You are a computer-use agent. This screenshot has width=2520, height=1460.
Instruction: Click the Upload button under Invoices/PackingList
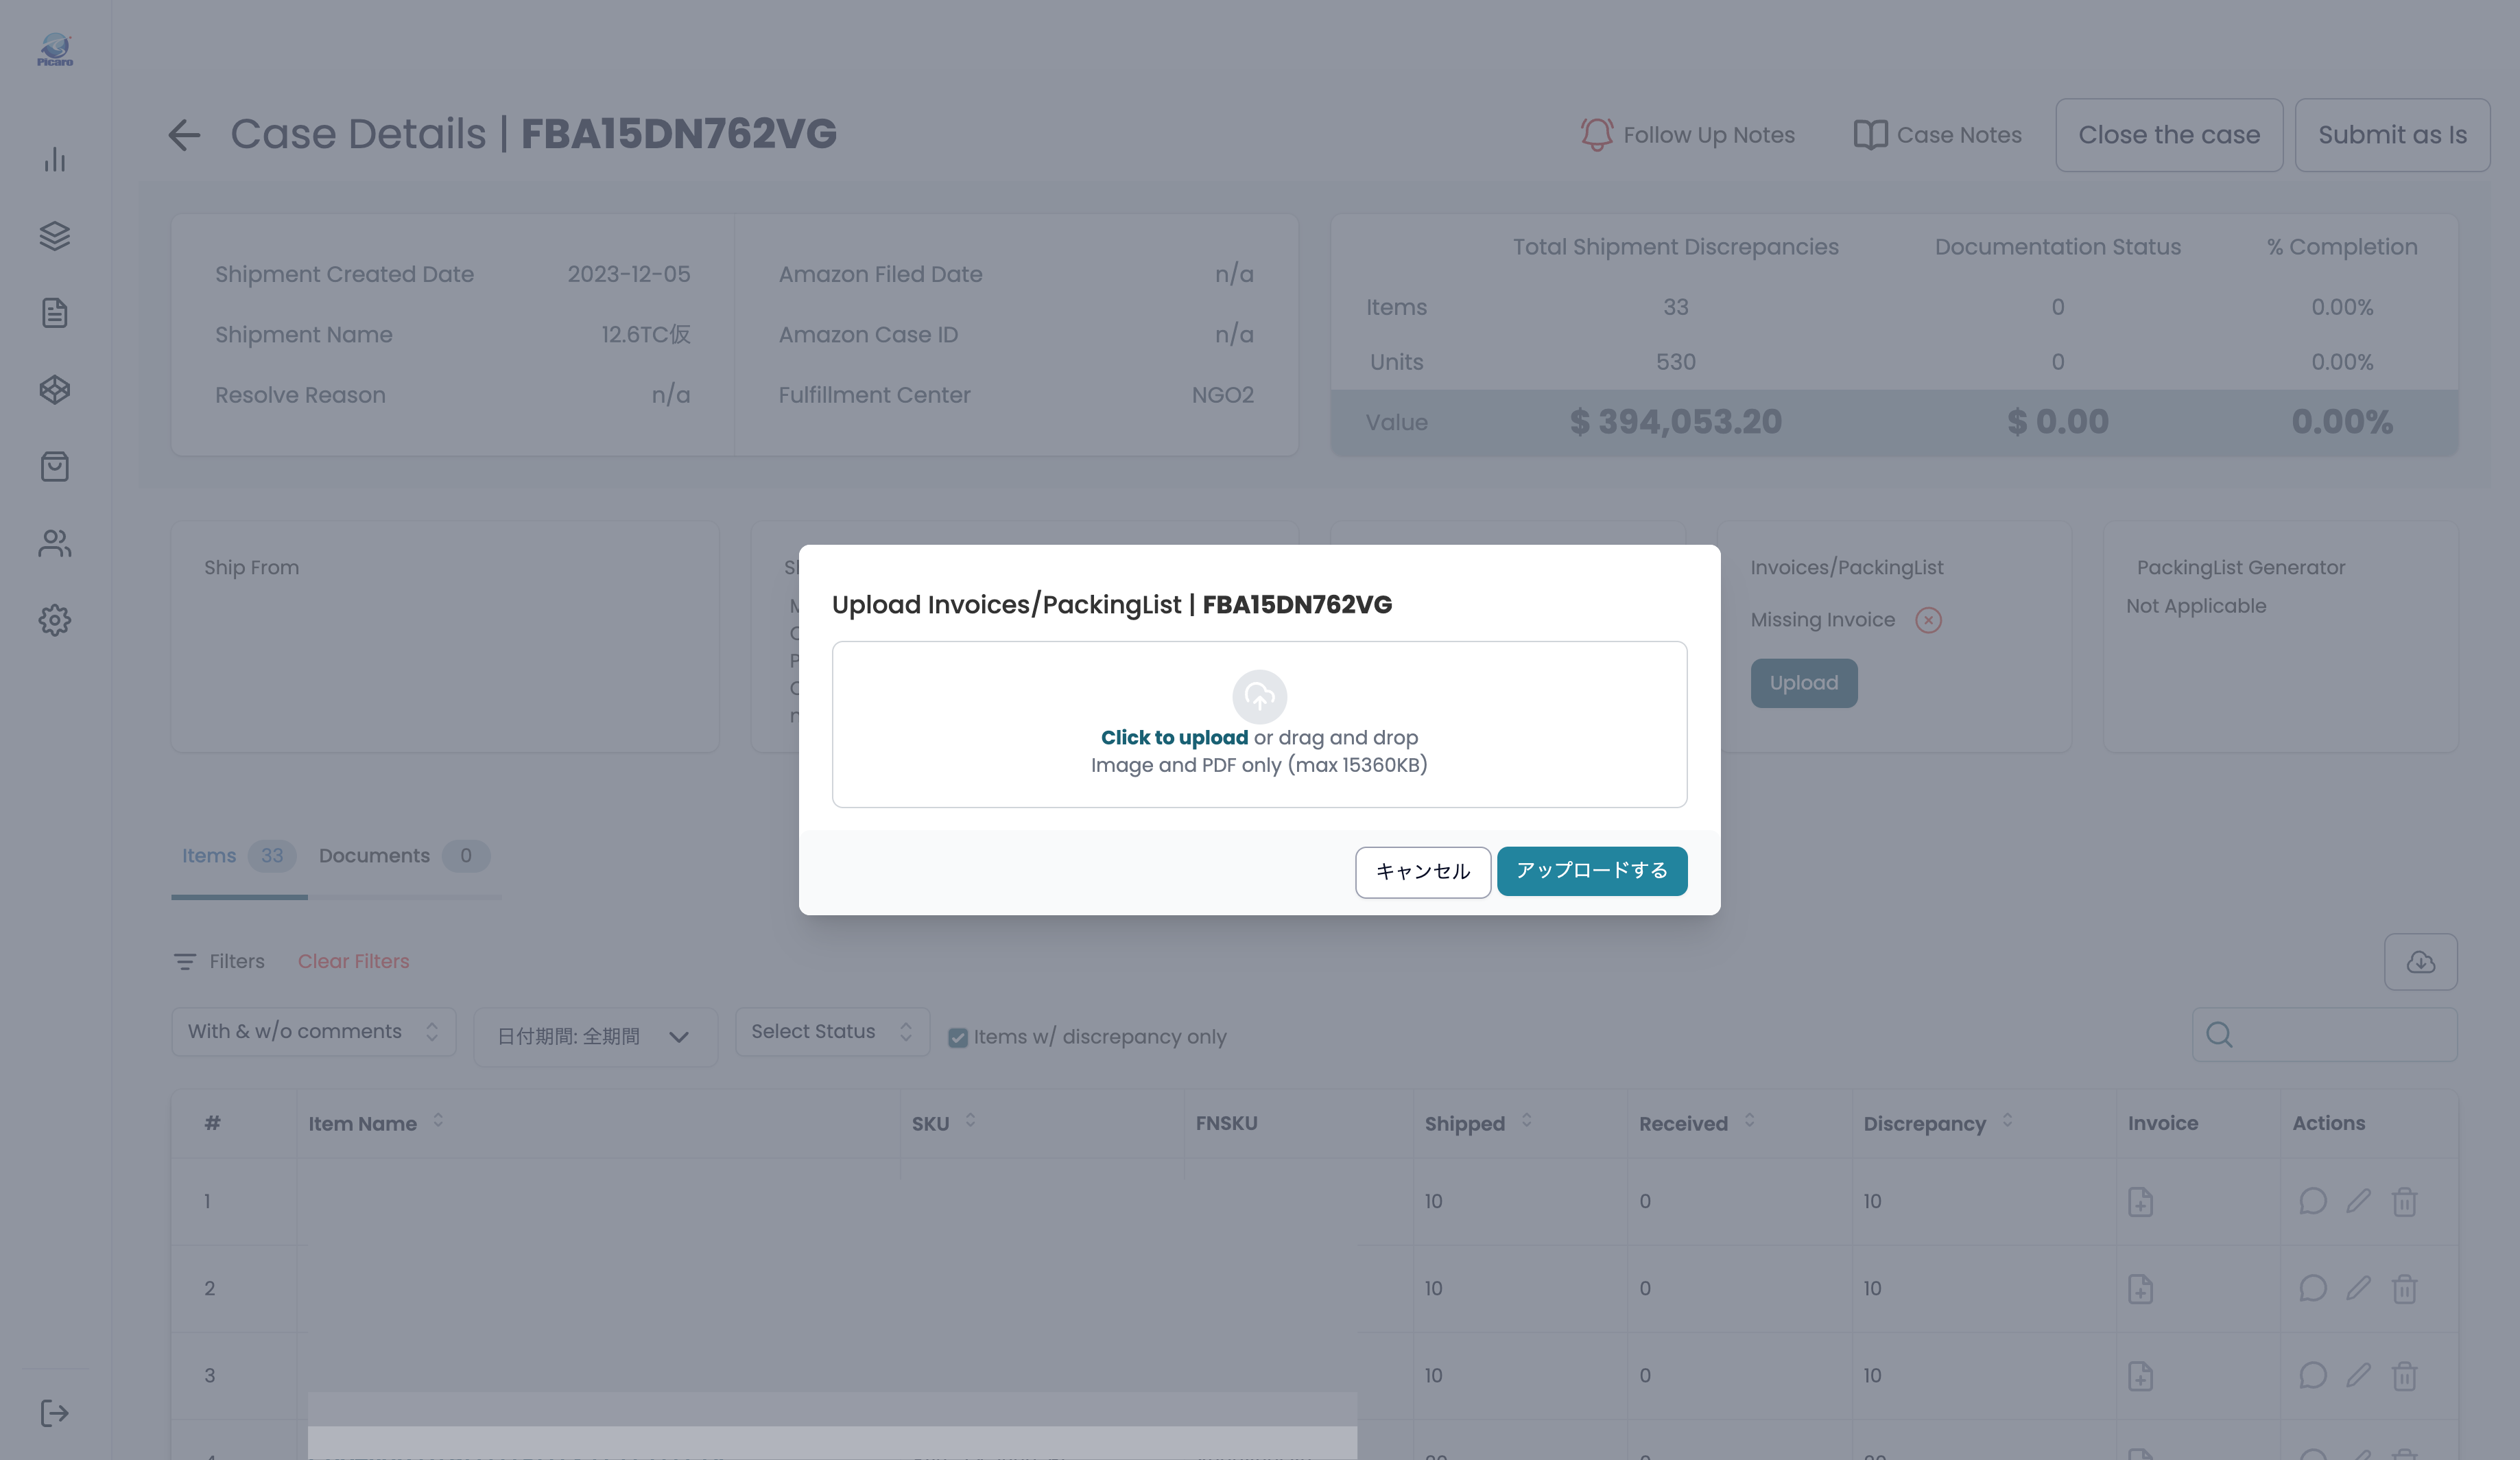1803,683
